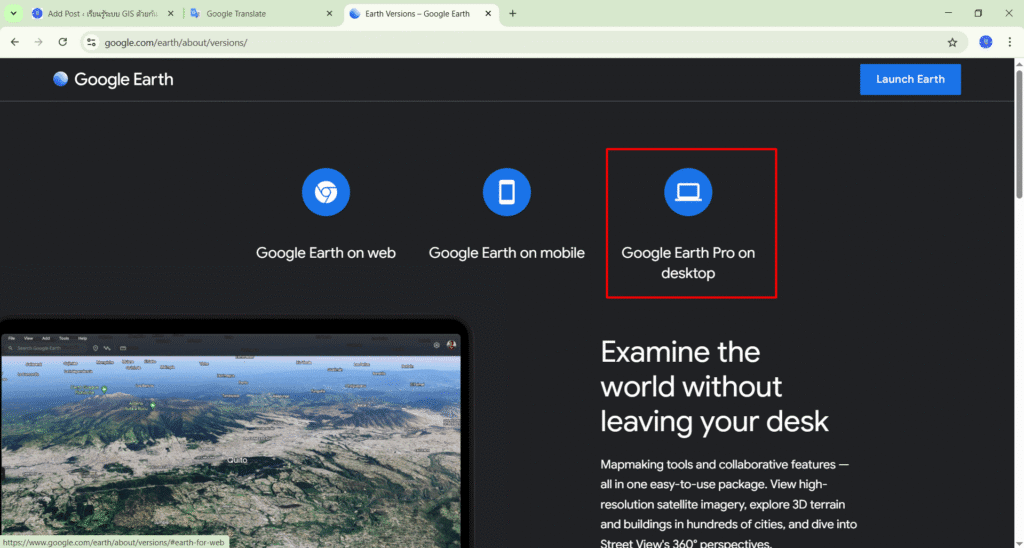Click the Google Earth Pro desktop laptop icon
Image resolution: width=1024 pixels, height=548 pixels.
coord(688,192)
